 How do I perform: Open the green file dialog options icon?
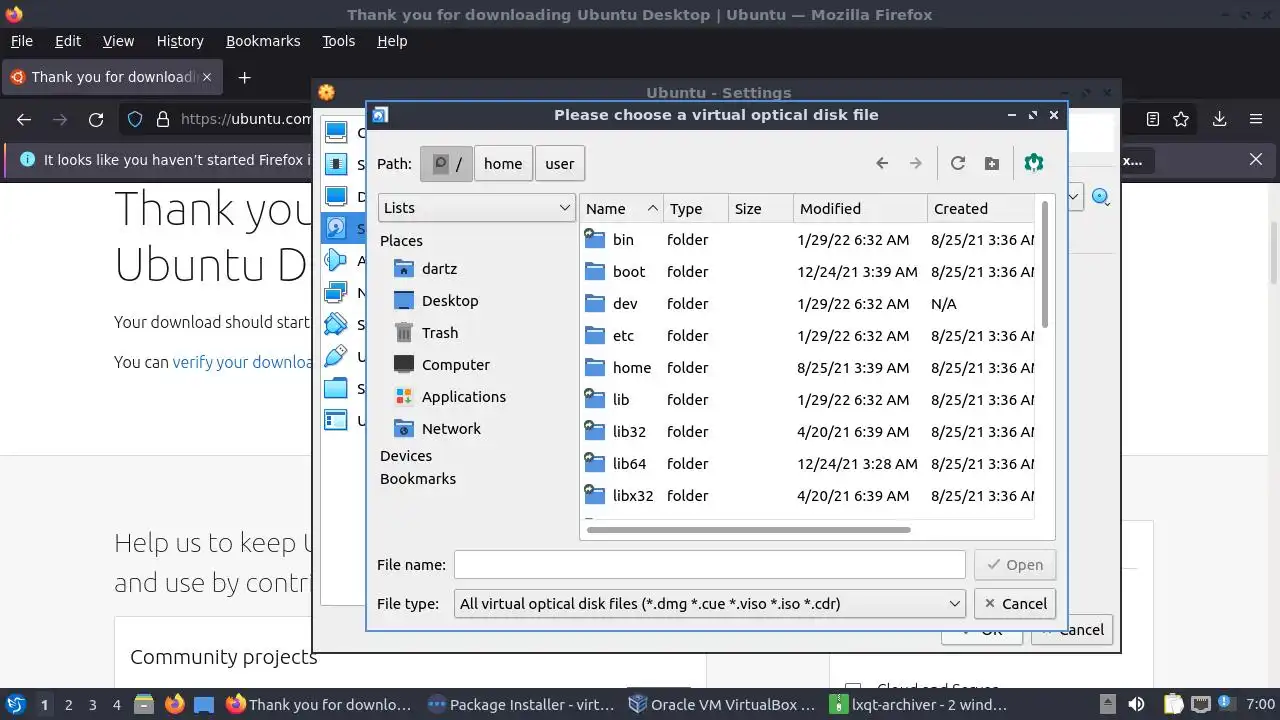click(1034, 163)
